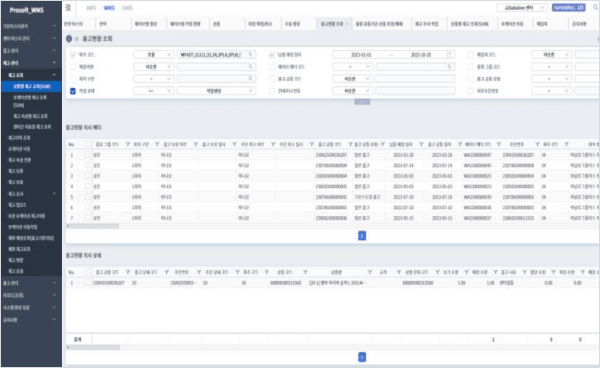Uncheck the blue checked filter checkbox
The width and height of the screenshot is (600, 368).
[x=73, y=91]
